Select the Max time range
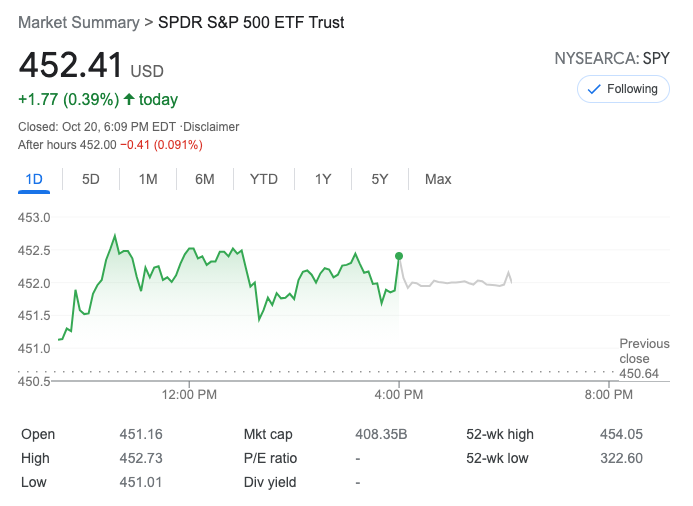Viewport: 693px width, 506px height. pos(438,179)
